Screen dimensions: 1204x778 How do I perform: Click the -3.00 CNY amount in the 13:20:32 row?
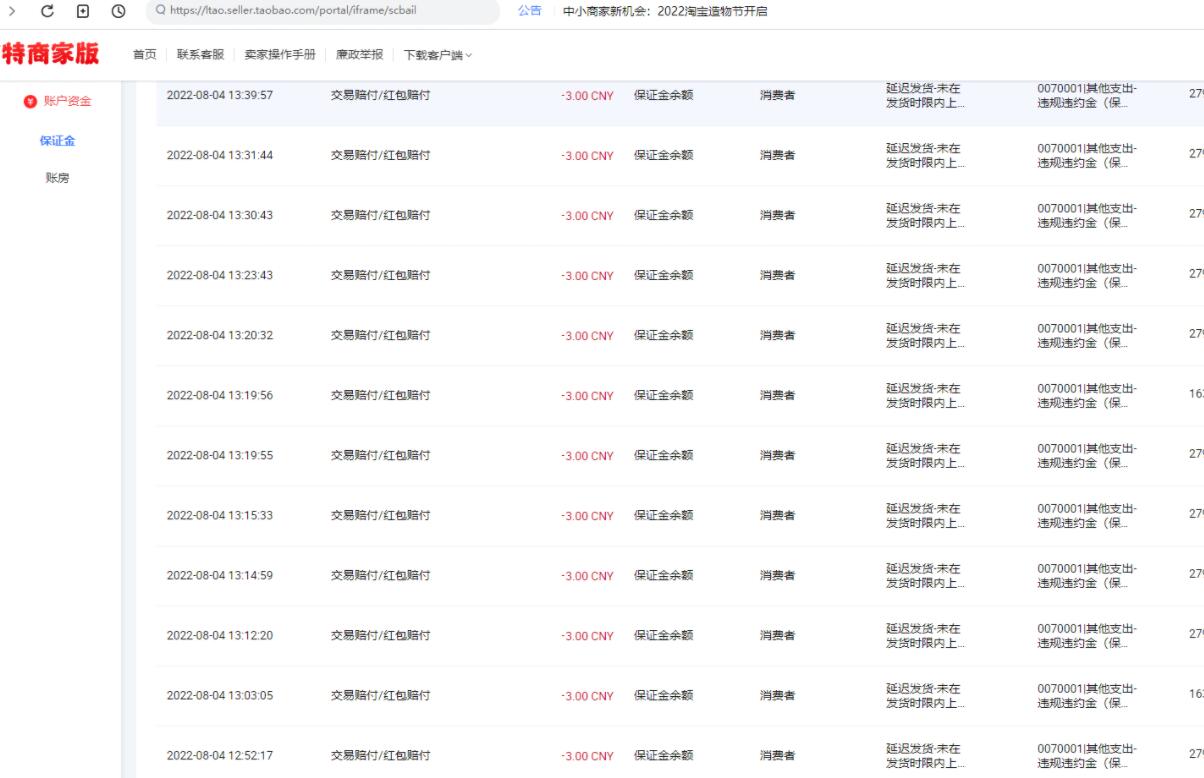[x=587, y=335]
